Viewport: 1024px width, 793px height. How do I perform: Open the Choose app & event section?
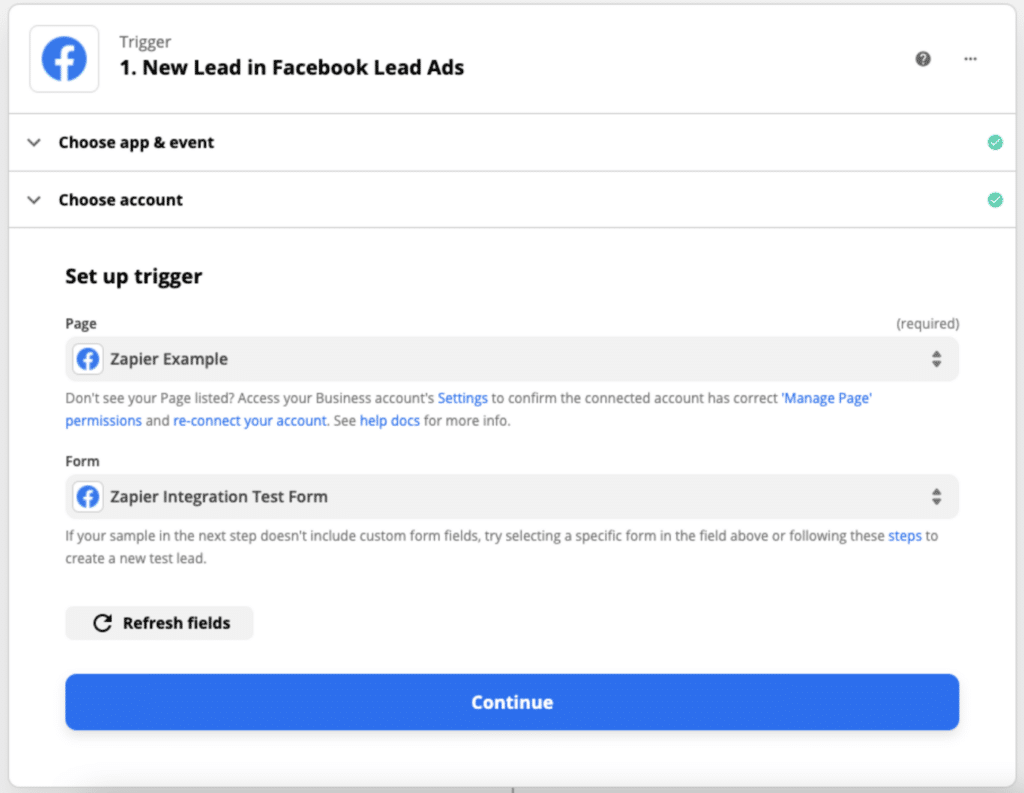pos(512,142)
